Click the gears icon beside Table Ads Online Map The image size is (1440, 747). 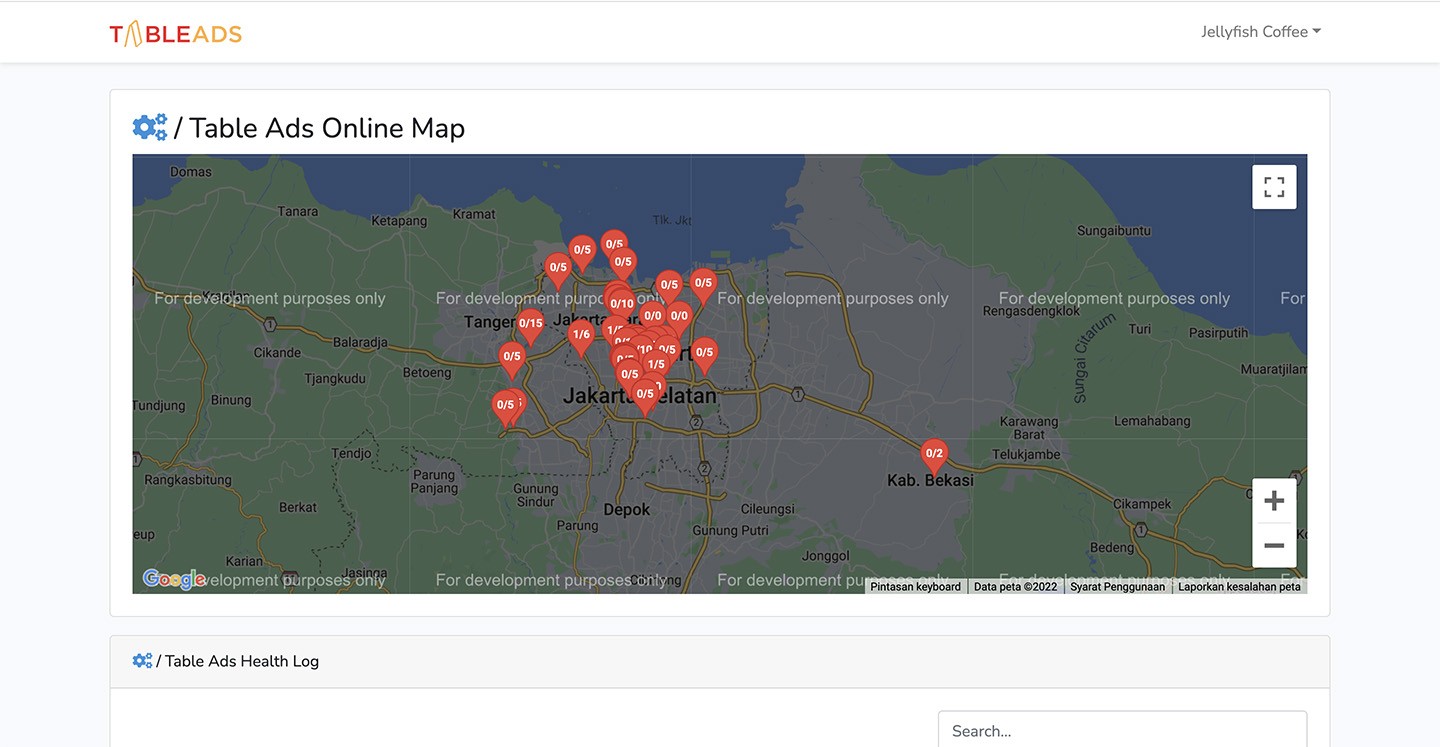coord(150,128)
